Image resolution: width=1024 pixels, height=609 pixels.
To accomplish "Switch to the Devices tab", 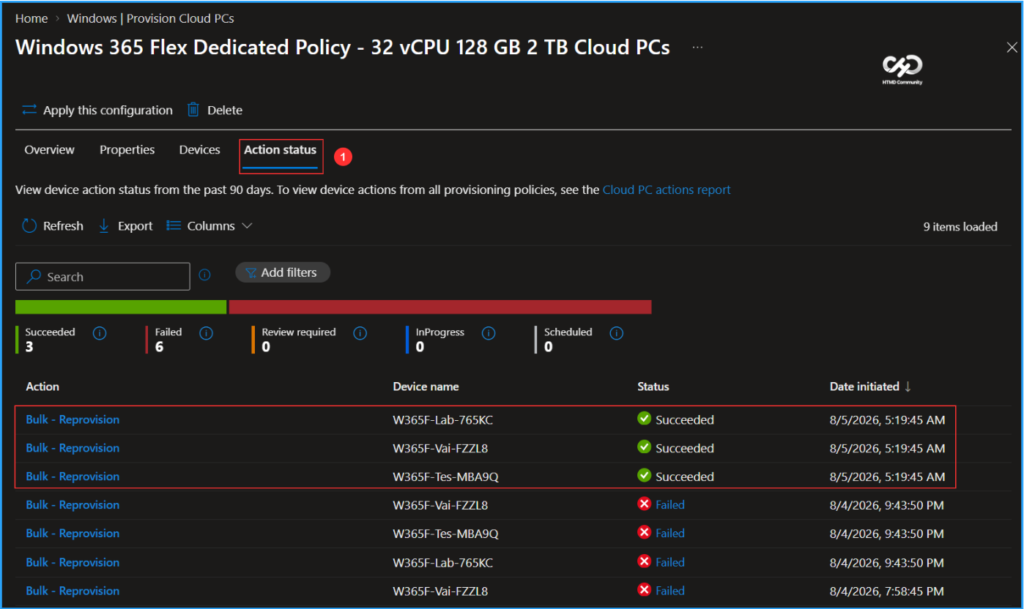I will tap(199, 149).
